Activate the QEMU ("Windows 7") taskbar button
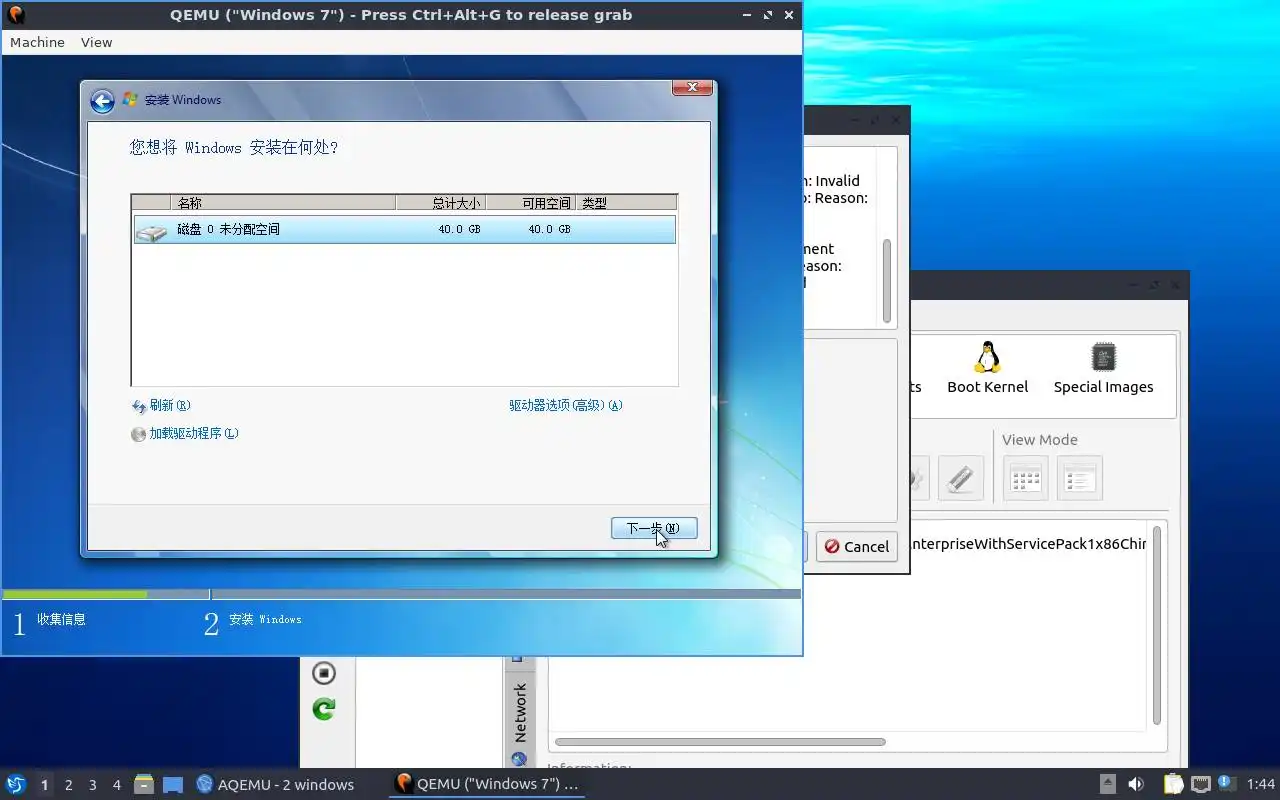1280x800 pixels. click(x=487, y=784)
